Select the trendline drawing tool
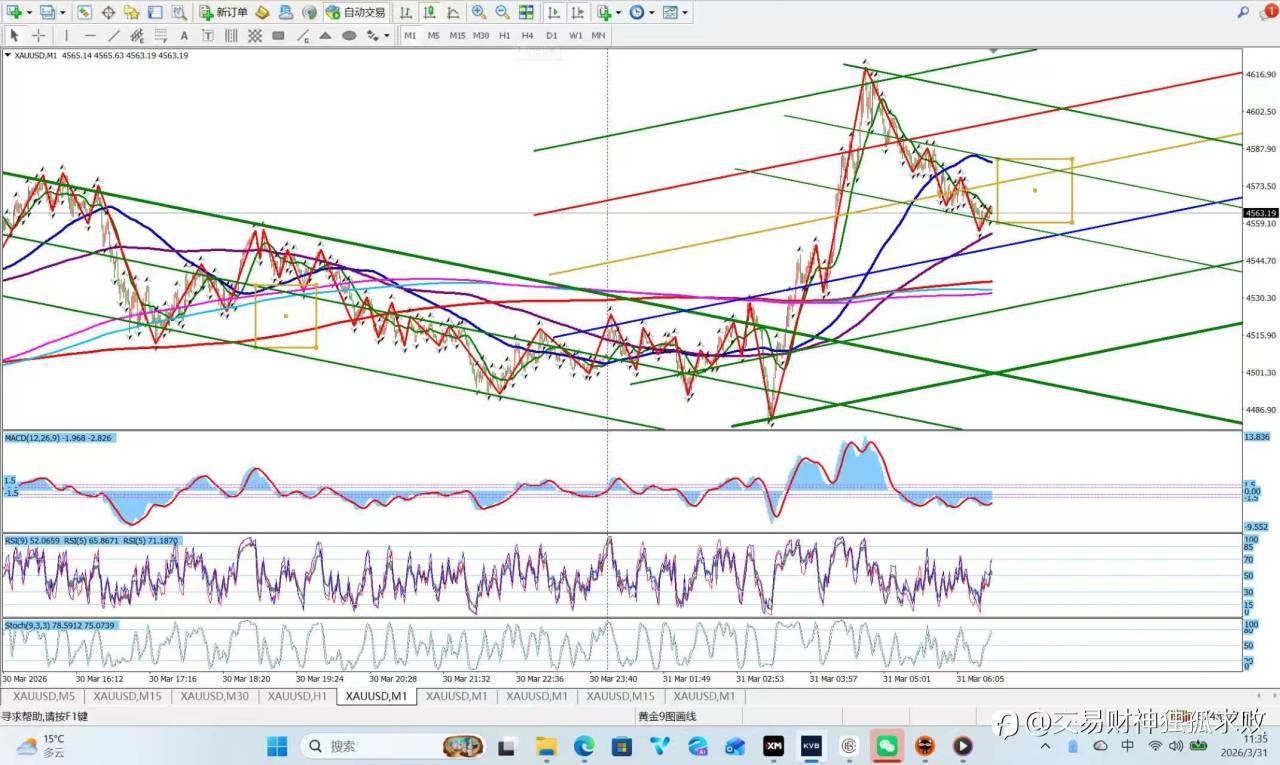Viewport: 1280px width, 765px height. tap(113, 35)
